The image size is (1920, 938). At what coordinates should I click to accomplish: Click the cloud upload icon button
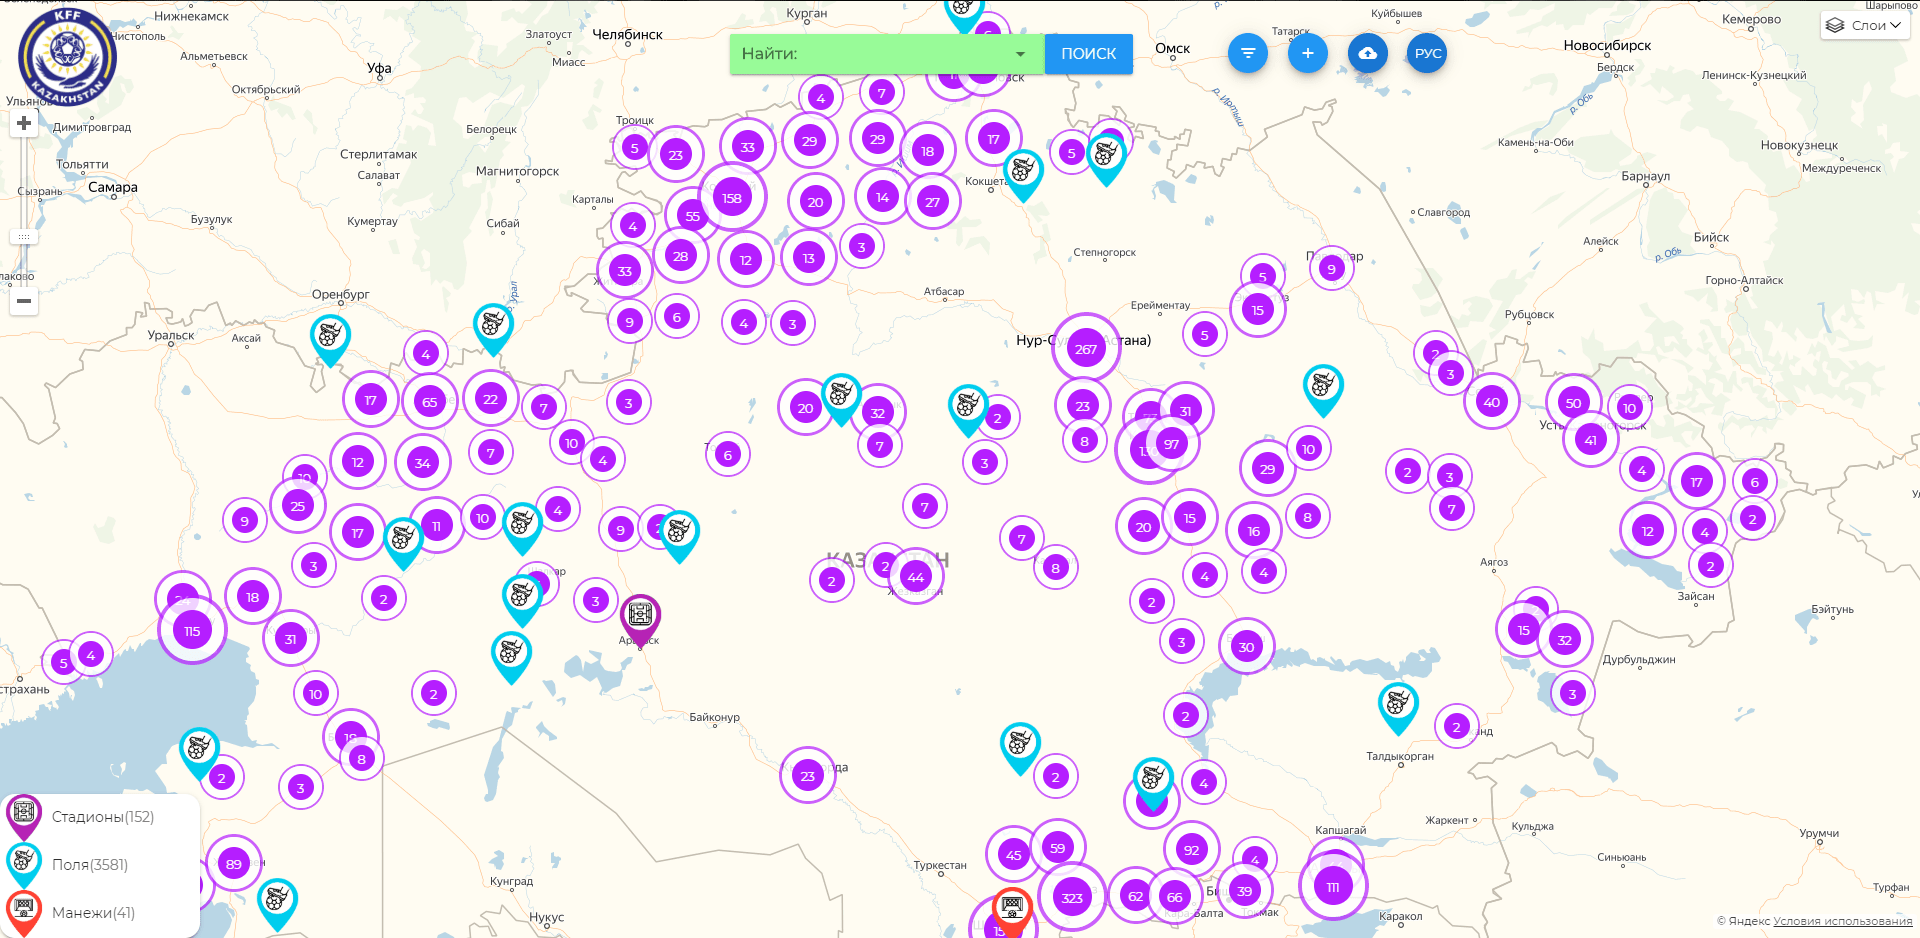pyautogui.click(x=1367, y=53)
